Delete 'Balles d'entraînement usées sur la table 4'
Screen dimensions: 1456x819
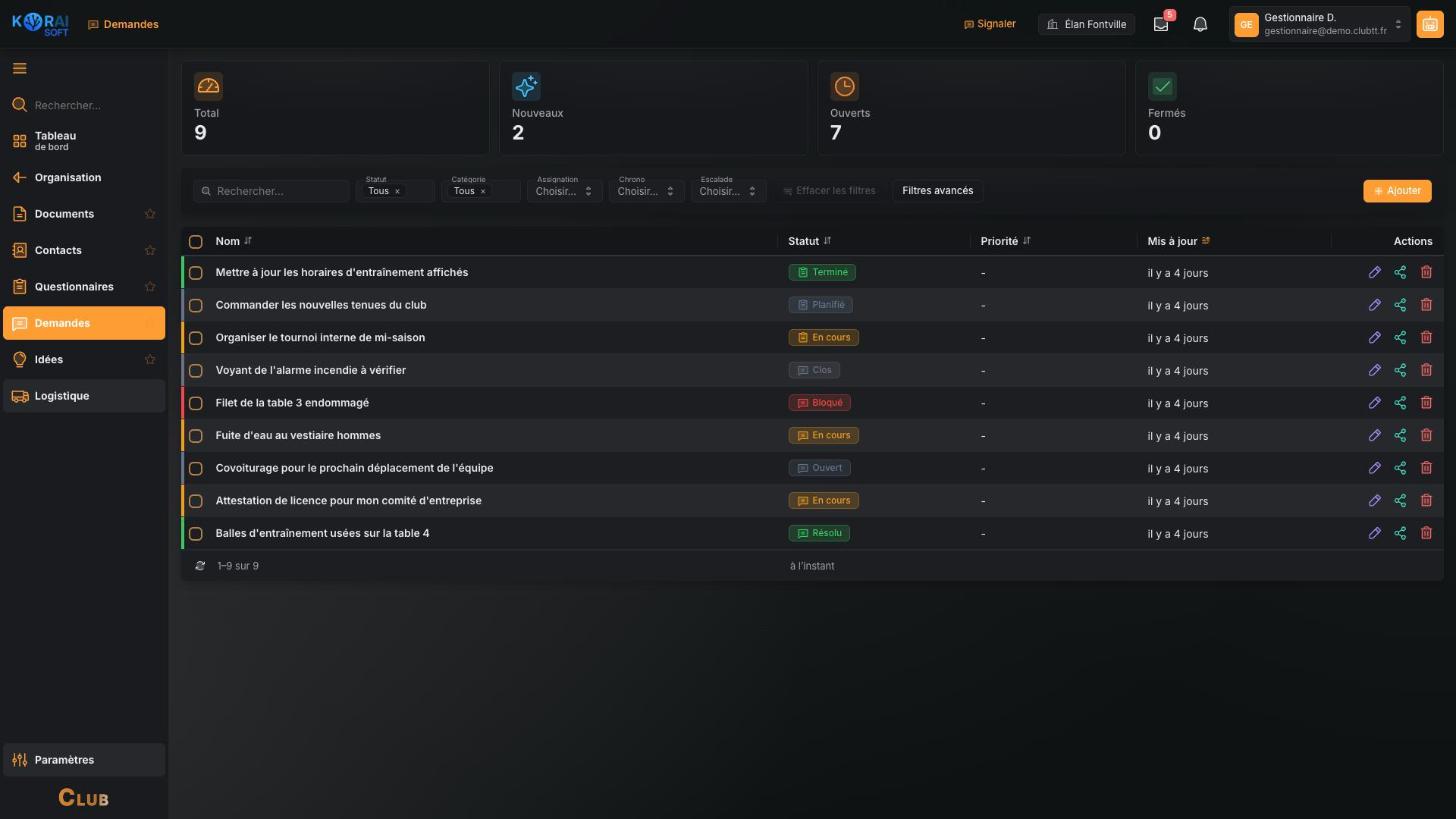1426,533
